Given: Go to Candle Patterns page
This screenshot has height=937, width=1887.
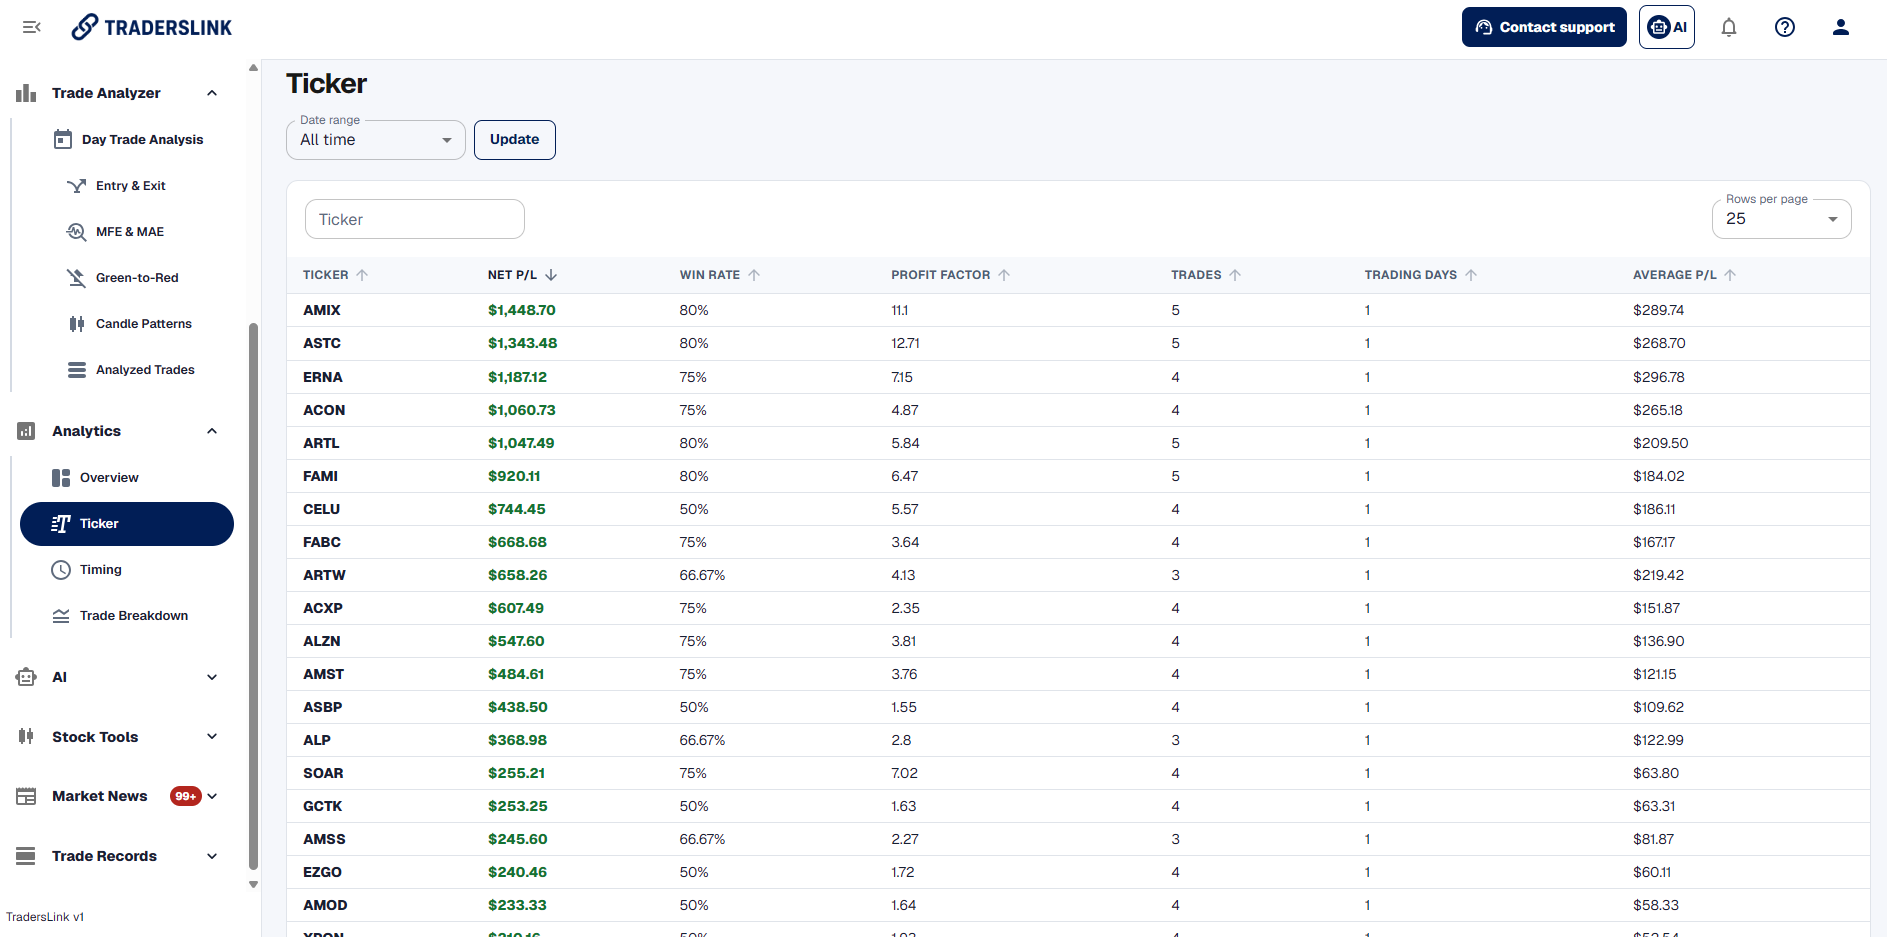Looking at the screenshot, I should point(144,324).
